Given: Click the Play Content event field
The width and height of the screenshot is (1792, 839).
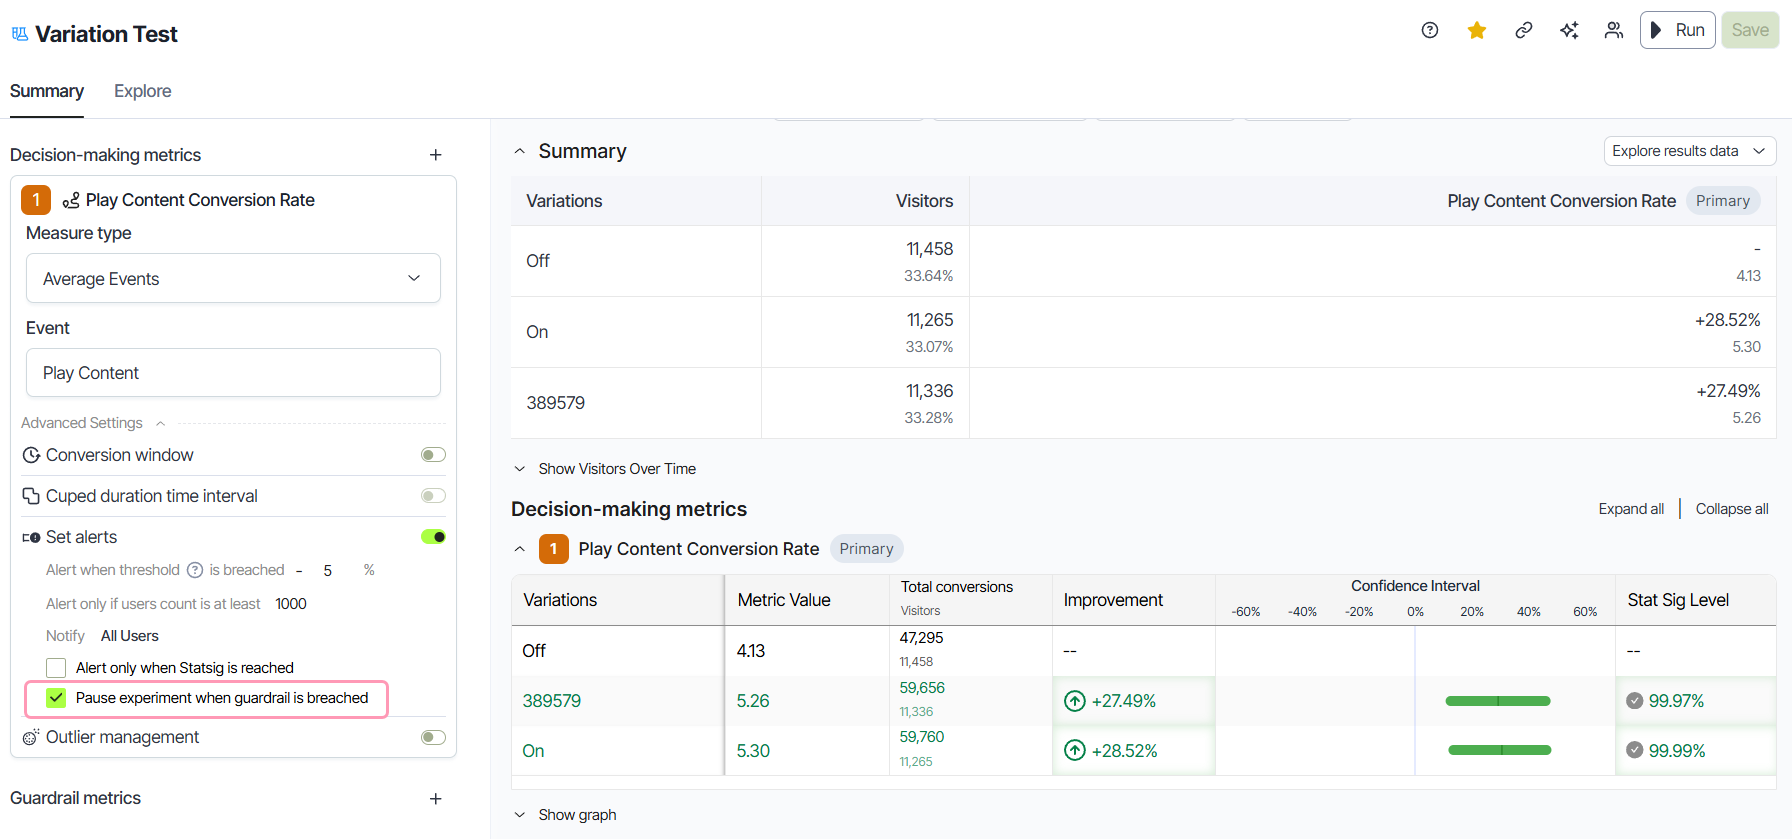Looking at the screenshot, I should click(x=233, y=373).
